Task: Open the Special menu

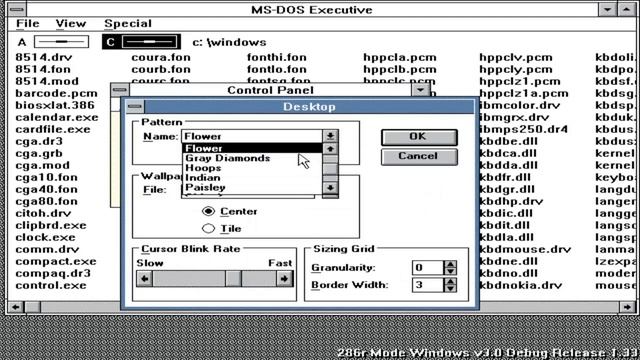Action: click(x=128, y=24)
